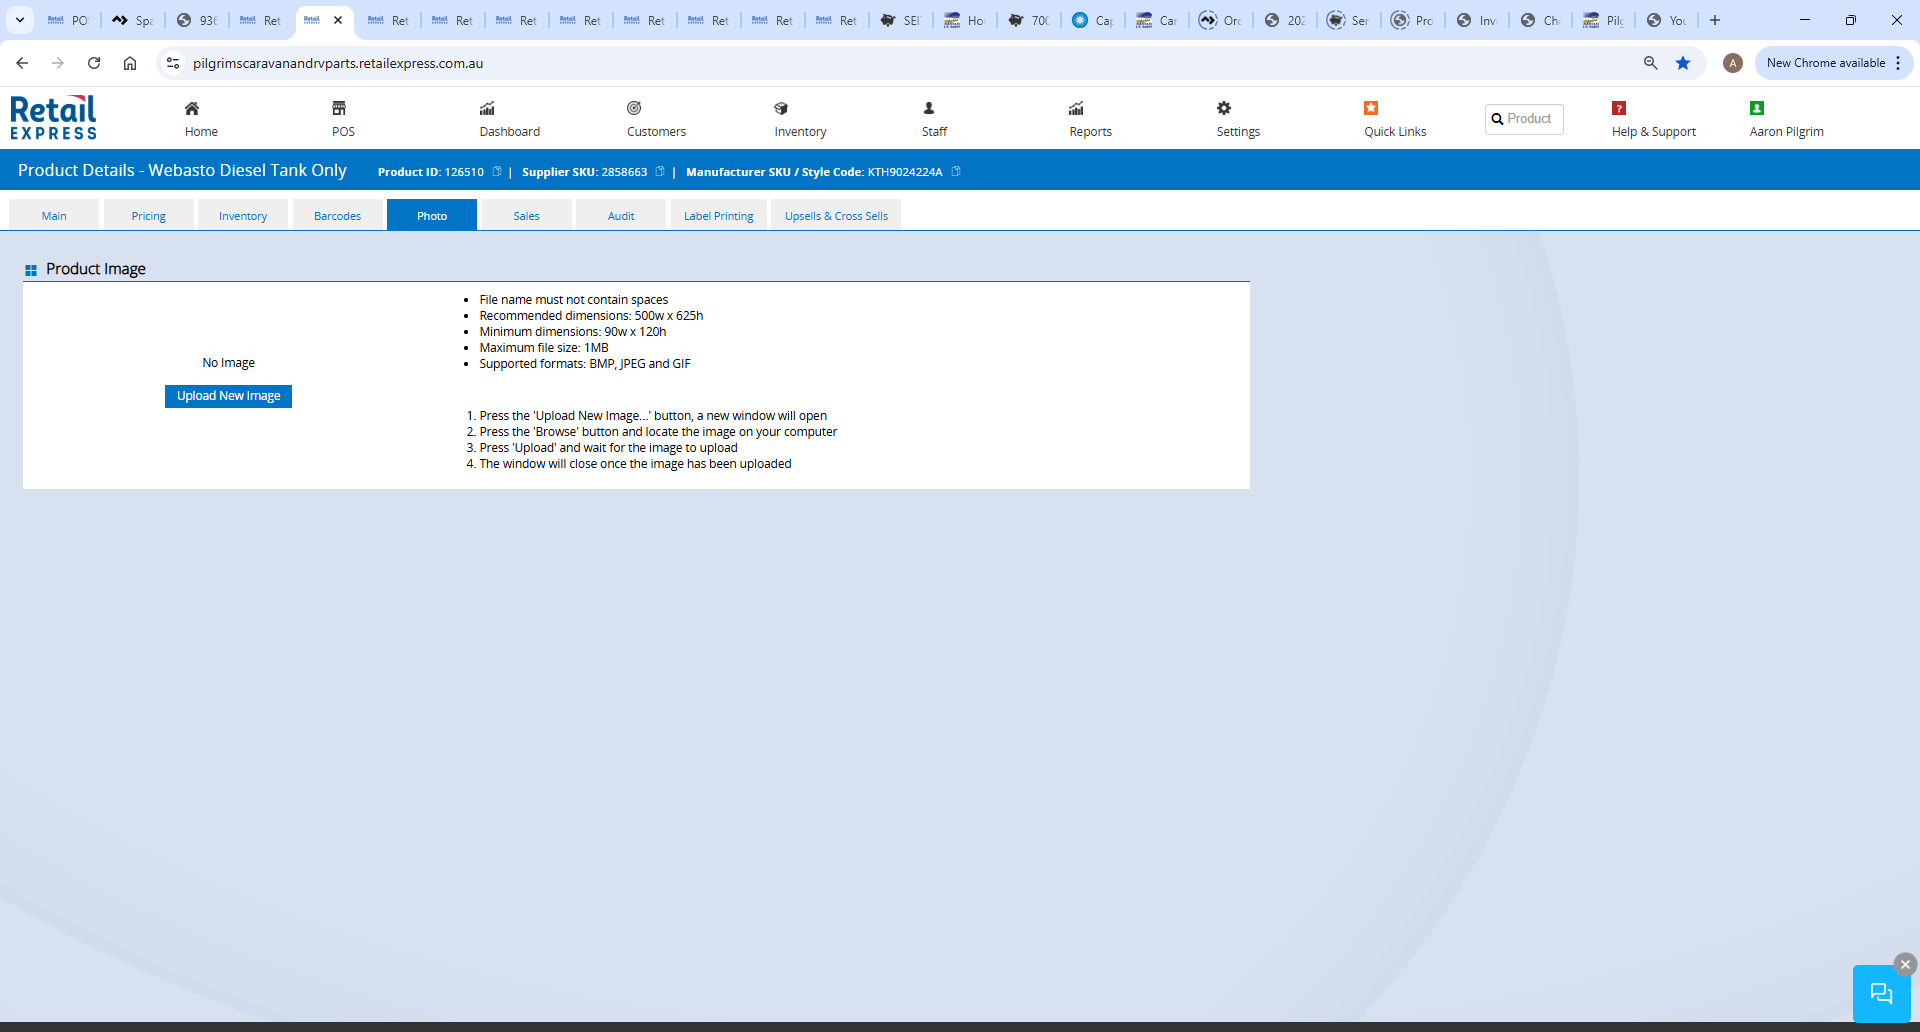Click Recommended dimensions: 500w x 625h line
Image resolution: width=1920 pixels, height=1032 pixels.
click(591, 316)
